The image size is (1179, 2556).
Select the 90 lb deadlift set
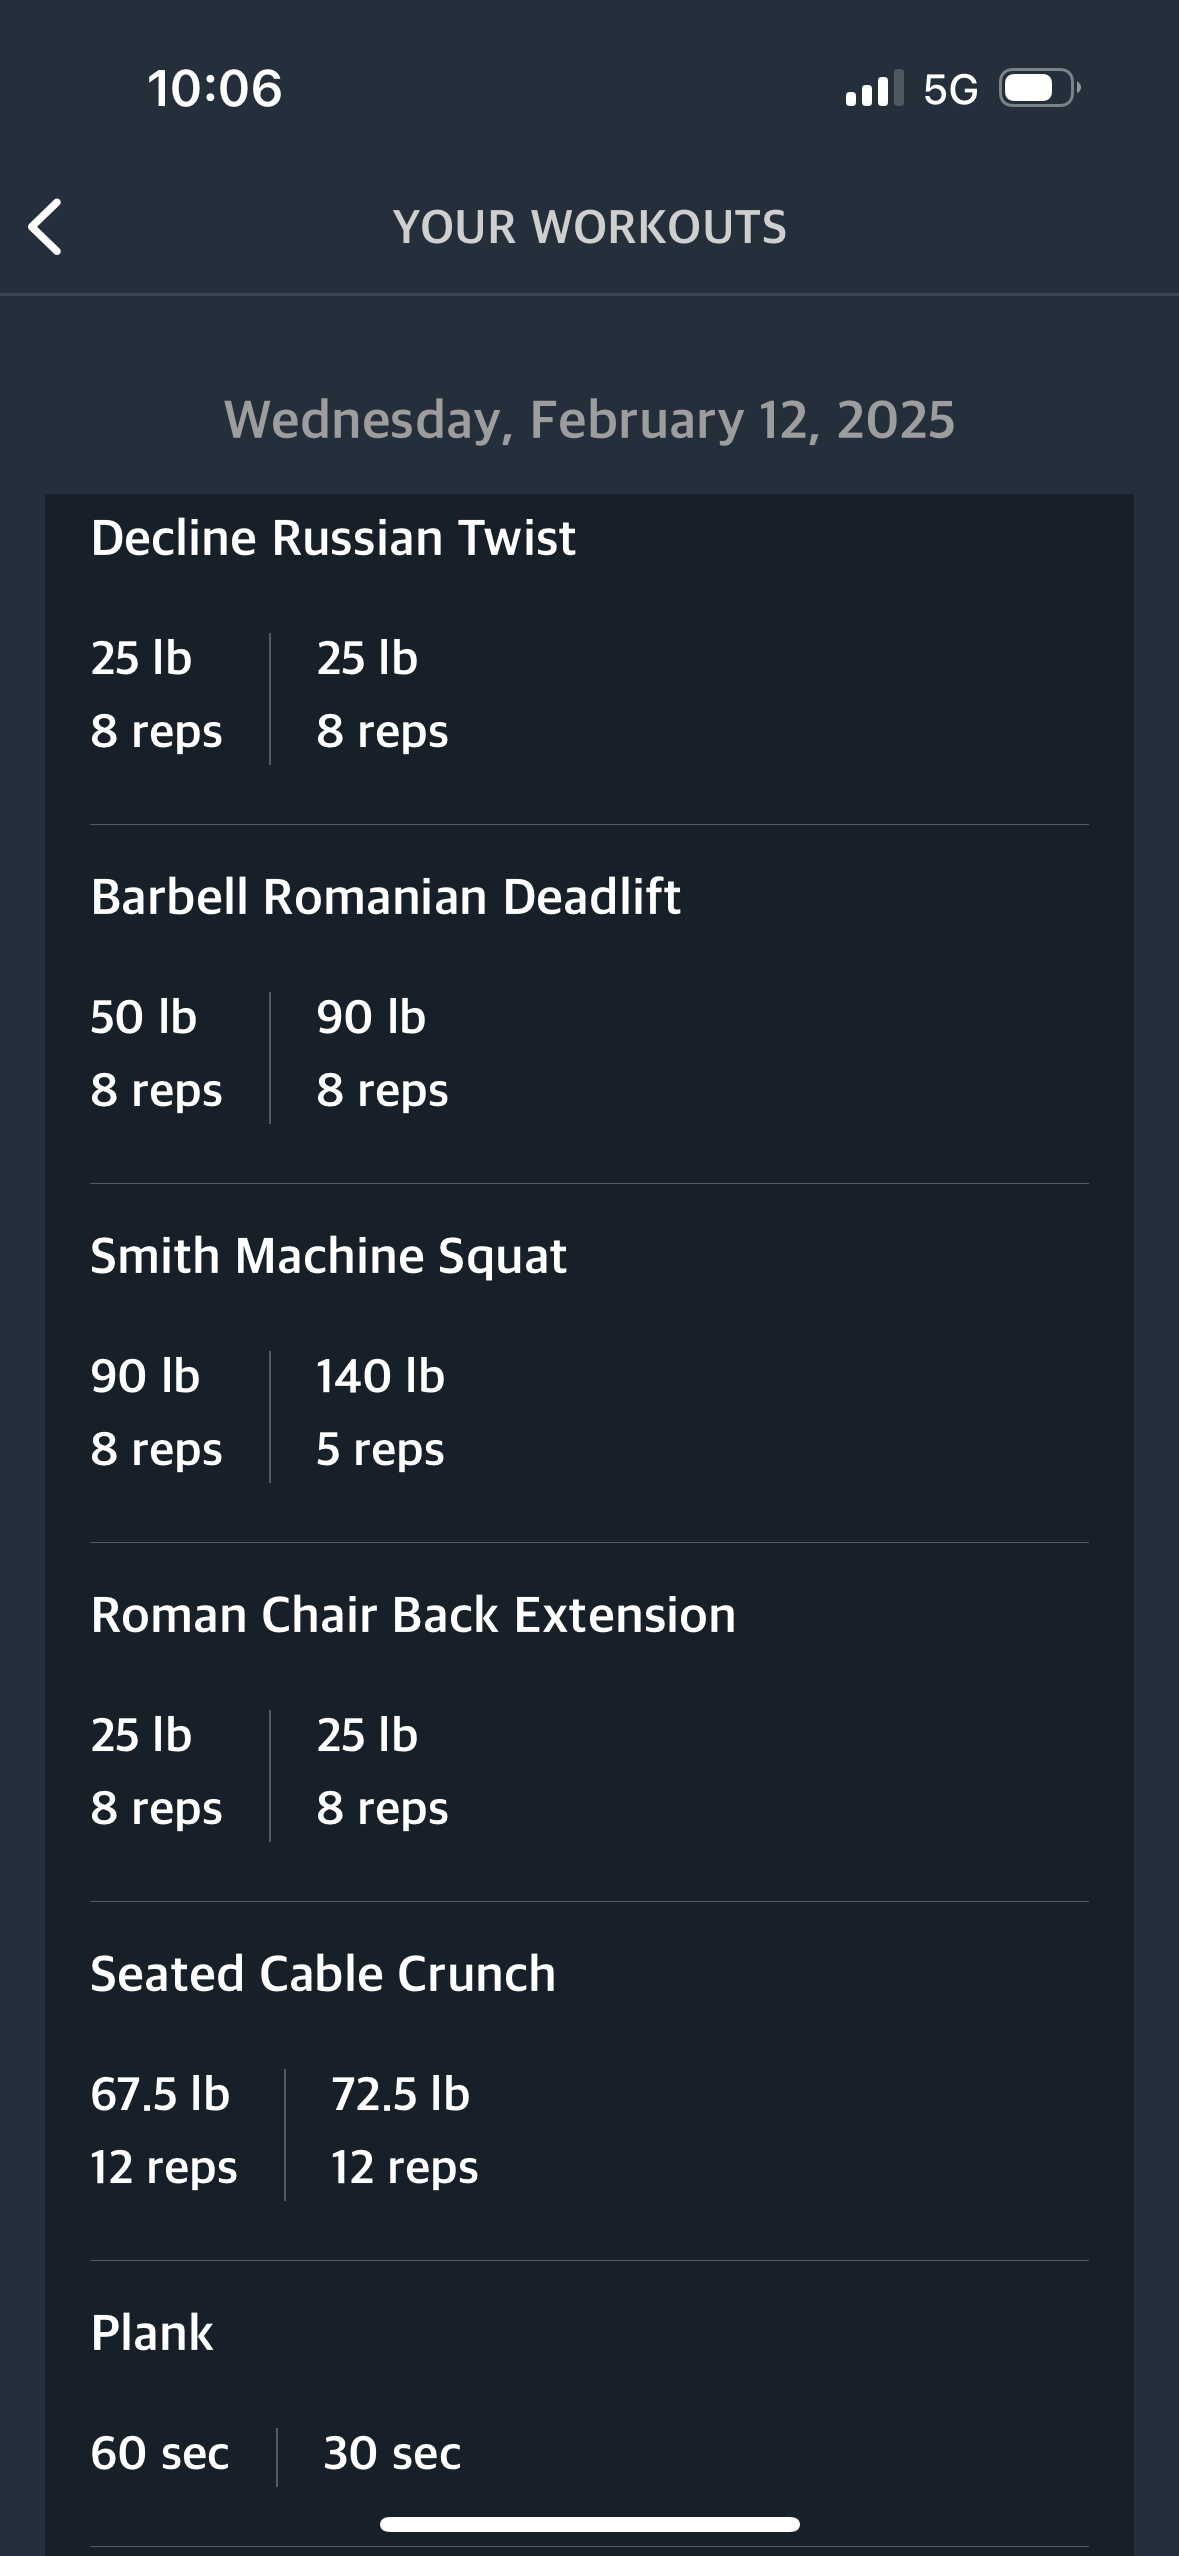(382, 1053)
